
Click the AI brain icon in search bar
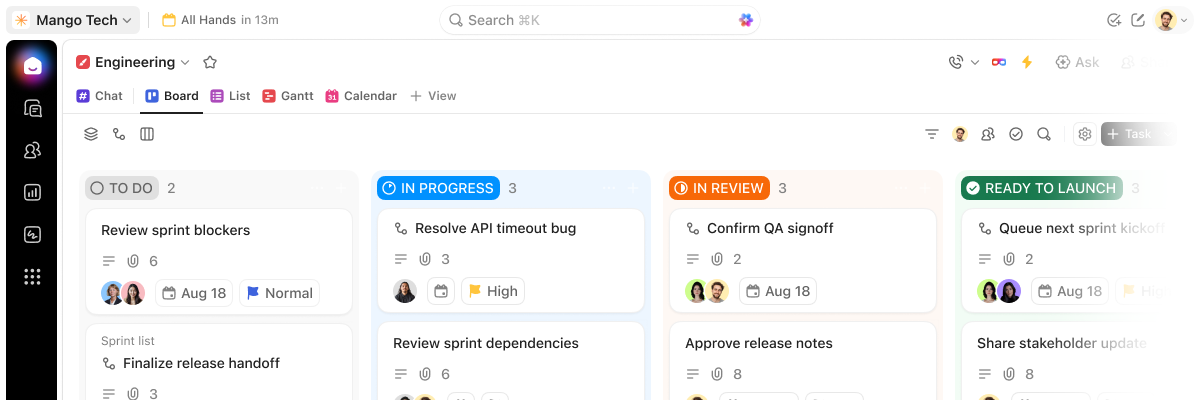(746, 20)
